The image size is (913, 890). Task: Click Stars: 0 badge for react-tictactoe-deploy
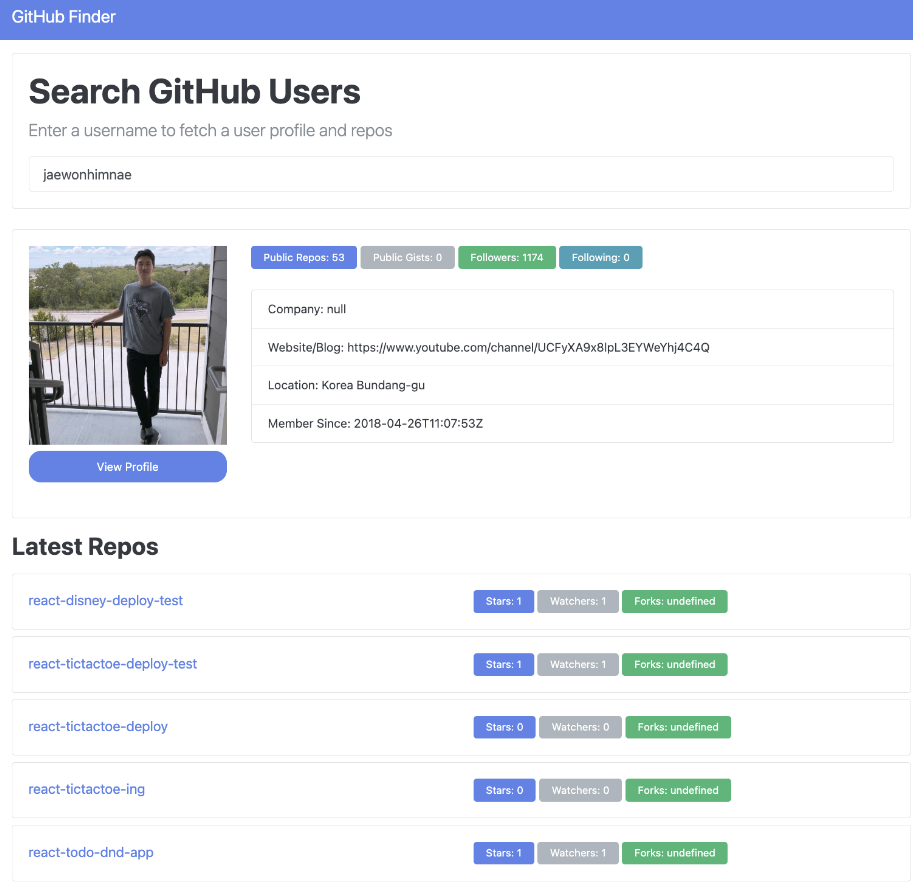tap(504, 727)
